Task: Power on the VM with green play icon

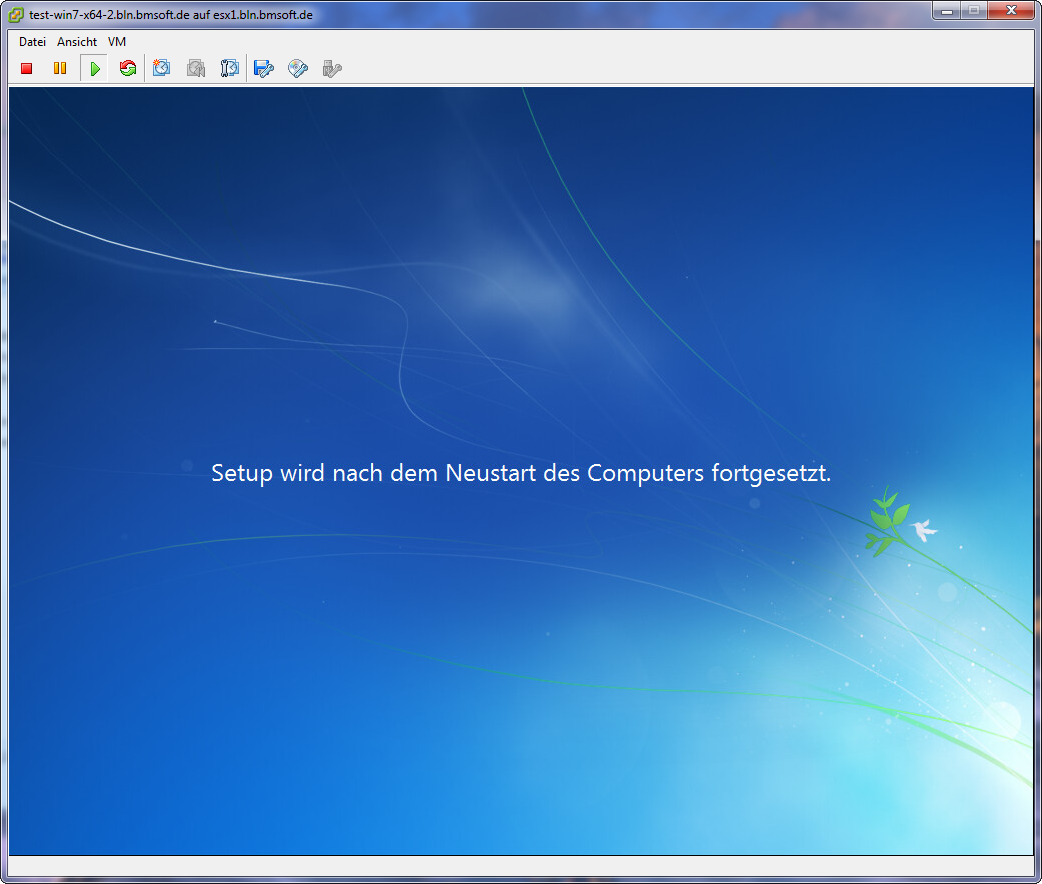Action: 94,68
